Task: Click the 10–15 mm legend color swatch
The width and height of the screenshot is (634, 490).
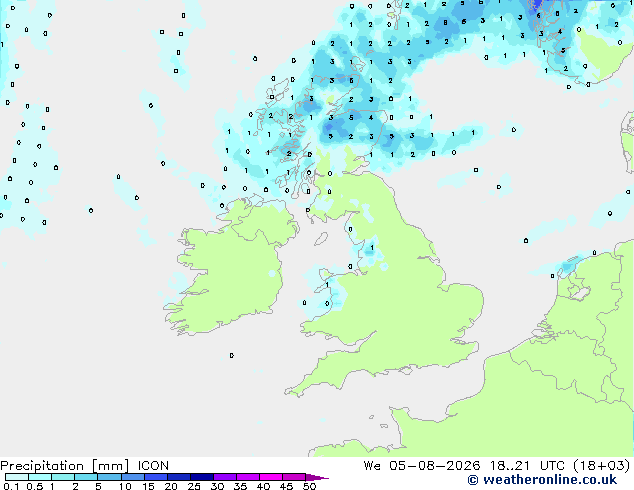Action: tap(132, 477)
